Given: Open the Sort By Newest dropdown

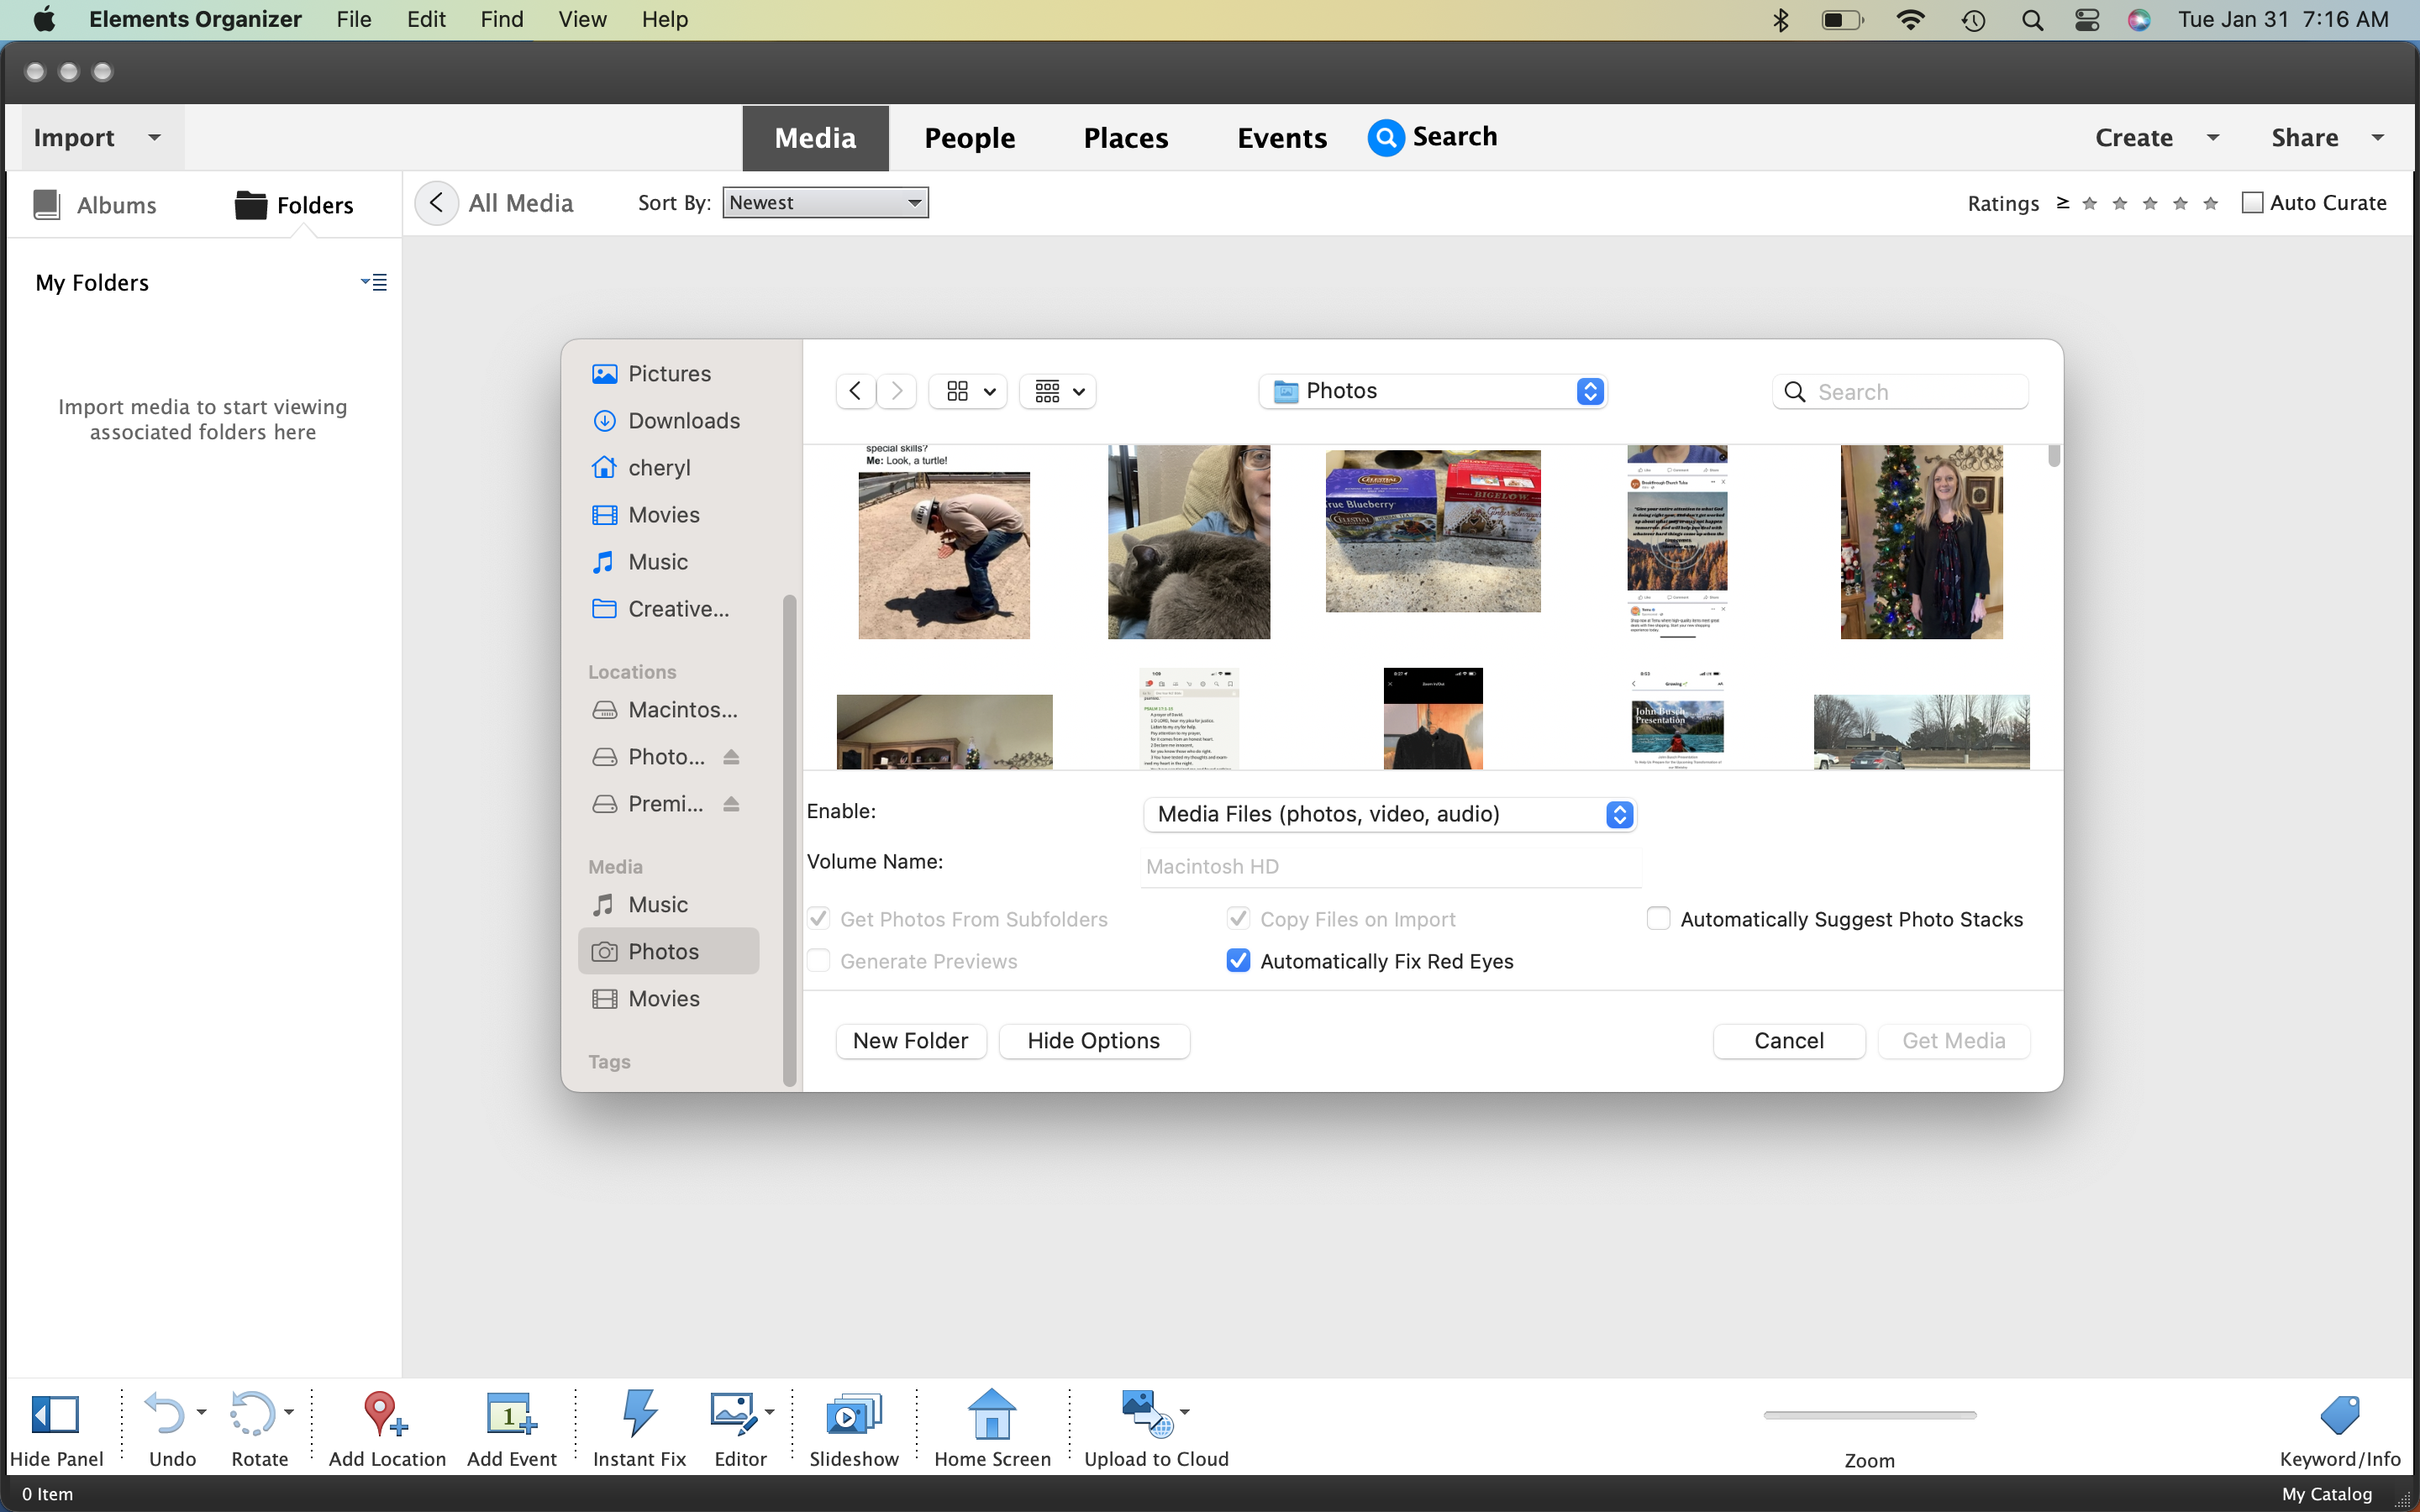Looking at the screenshot, I should 825,203.
